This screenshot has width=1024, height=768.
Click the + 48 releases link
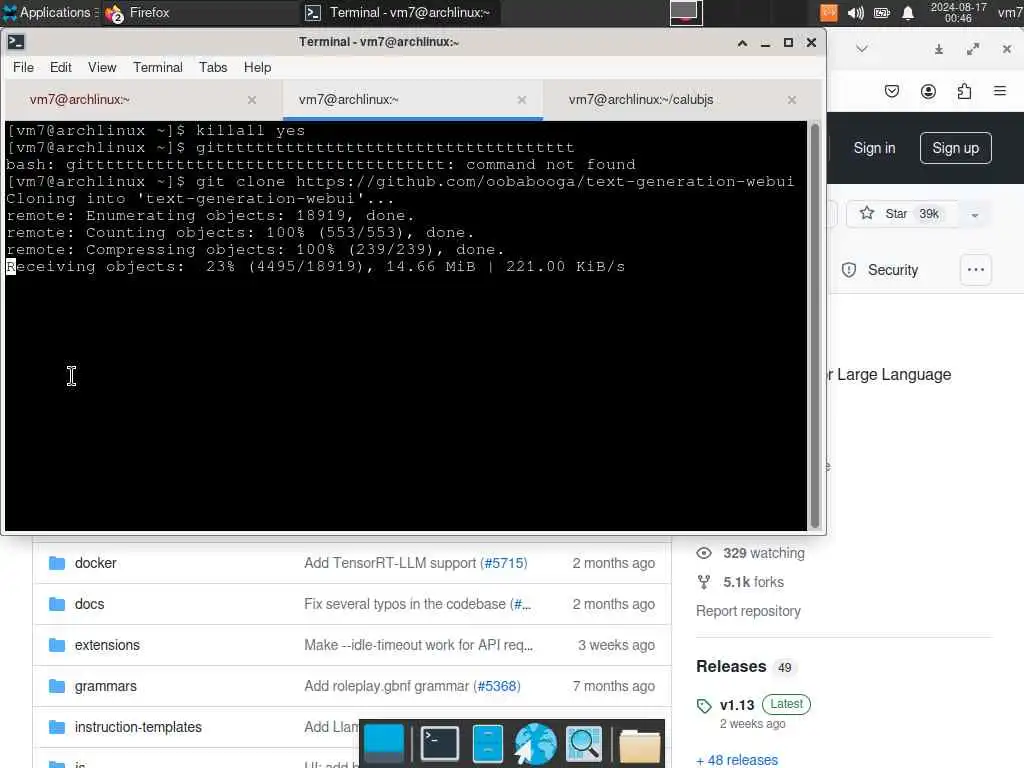pyautogui.click(x=737, y=760)
